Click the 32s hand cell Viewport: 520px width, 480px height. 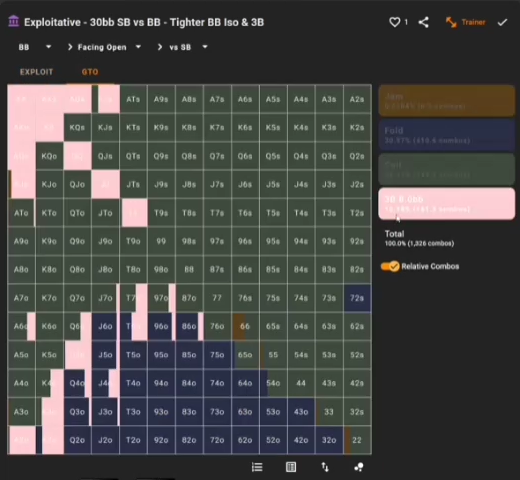point(357,412)
